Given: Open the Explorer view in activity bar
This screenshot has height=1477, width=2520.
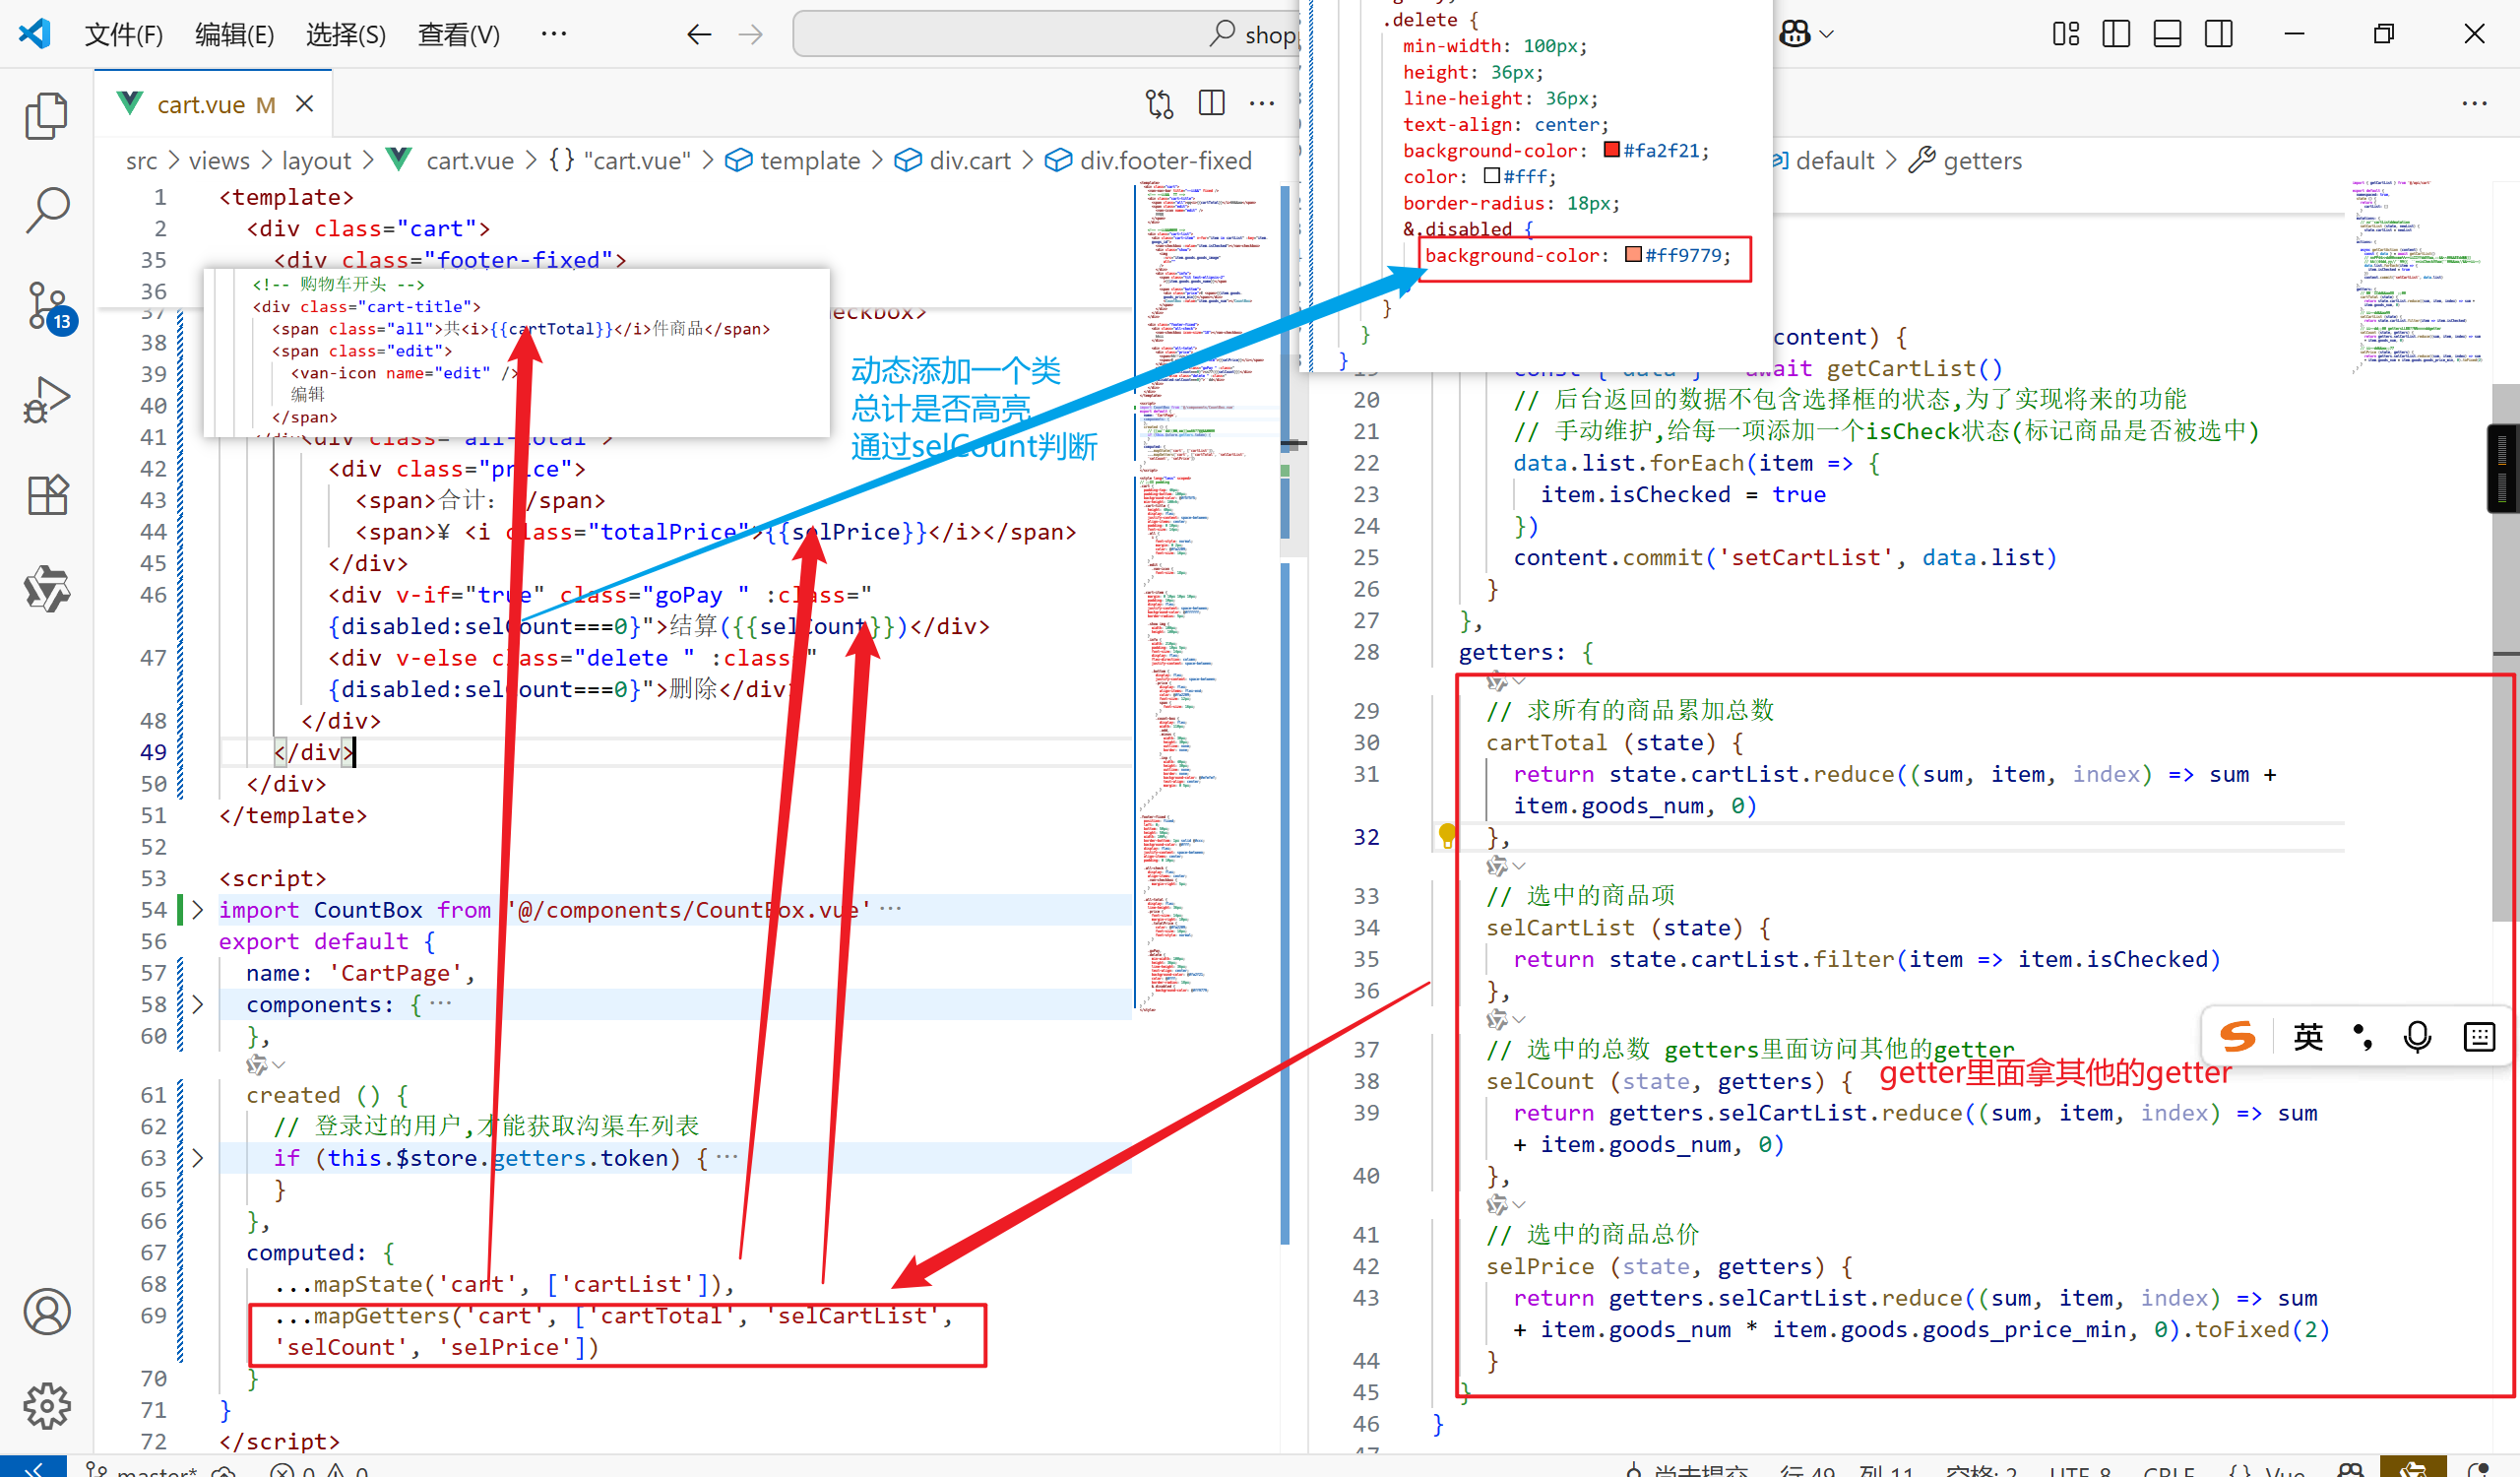Looking at the screenshot, I should (46, 116).
